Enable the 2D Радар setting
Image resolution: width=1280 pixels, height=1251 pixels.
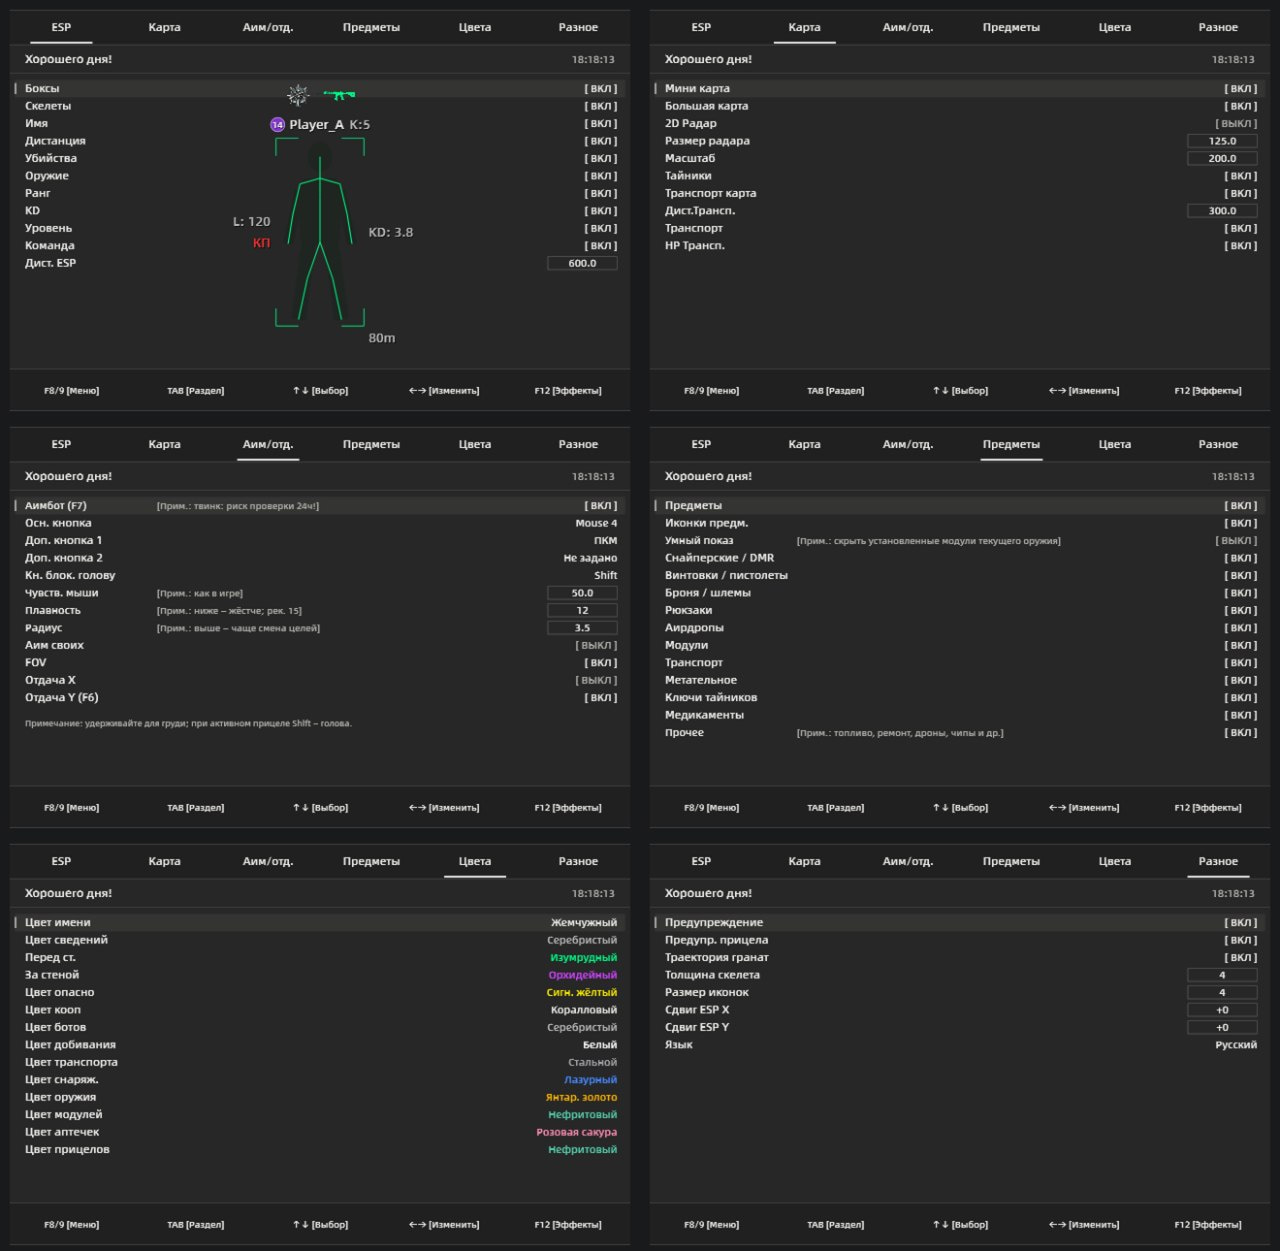pyautogui.click(x=1237, y=124)
